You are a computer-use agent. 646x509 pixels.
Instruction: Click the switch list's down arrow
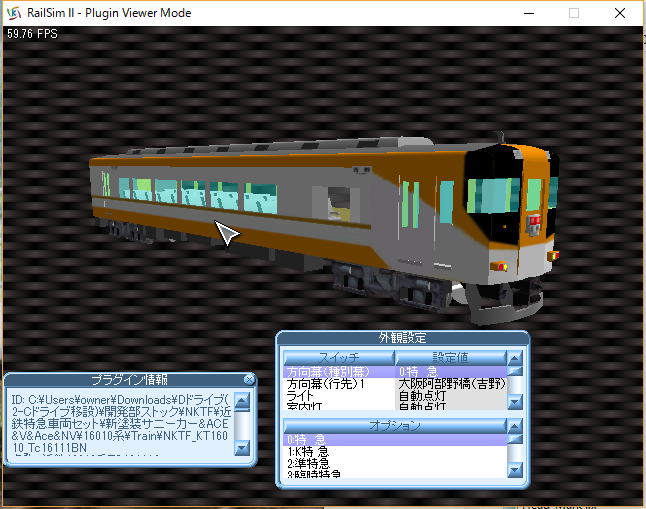(x=515, y=402)
